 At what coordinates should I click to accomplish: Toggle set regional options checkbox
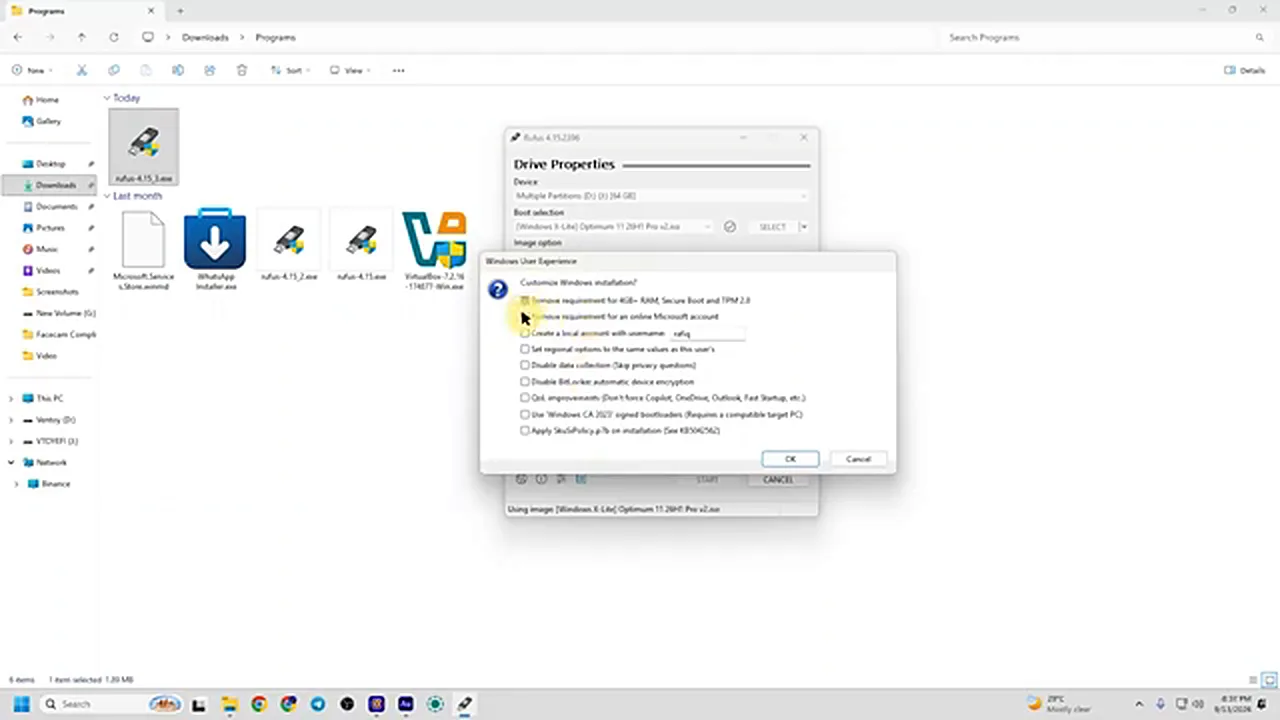(525, 349)
